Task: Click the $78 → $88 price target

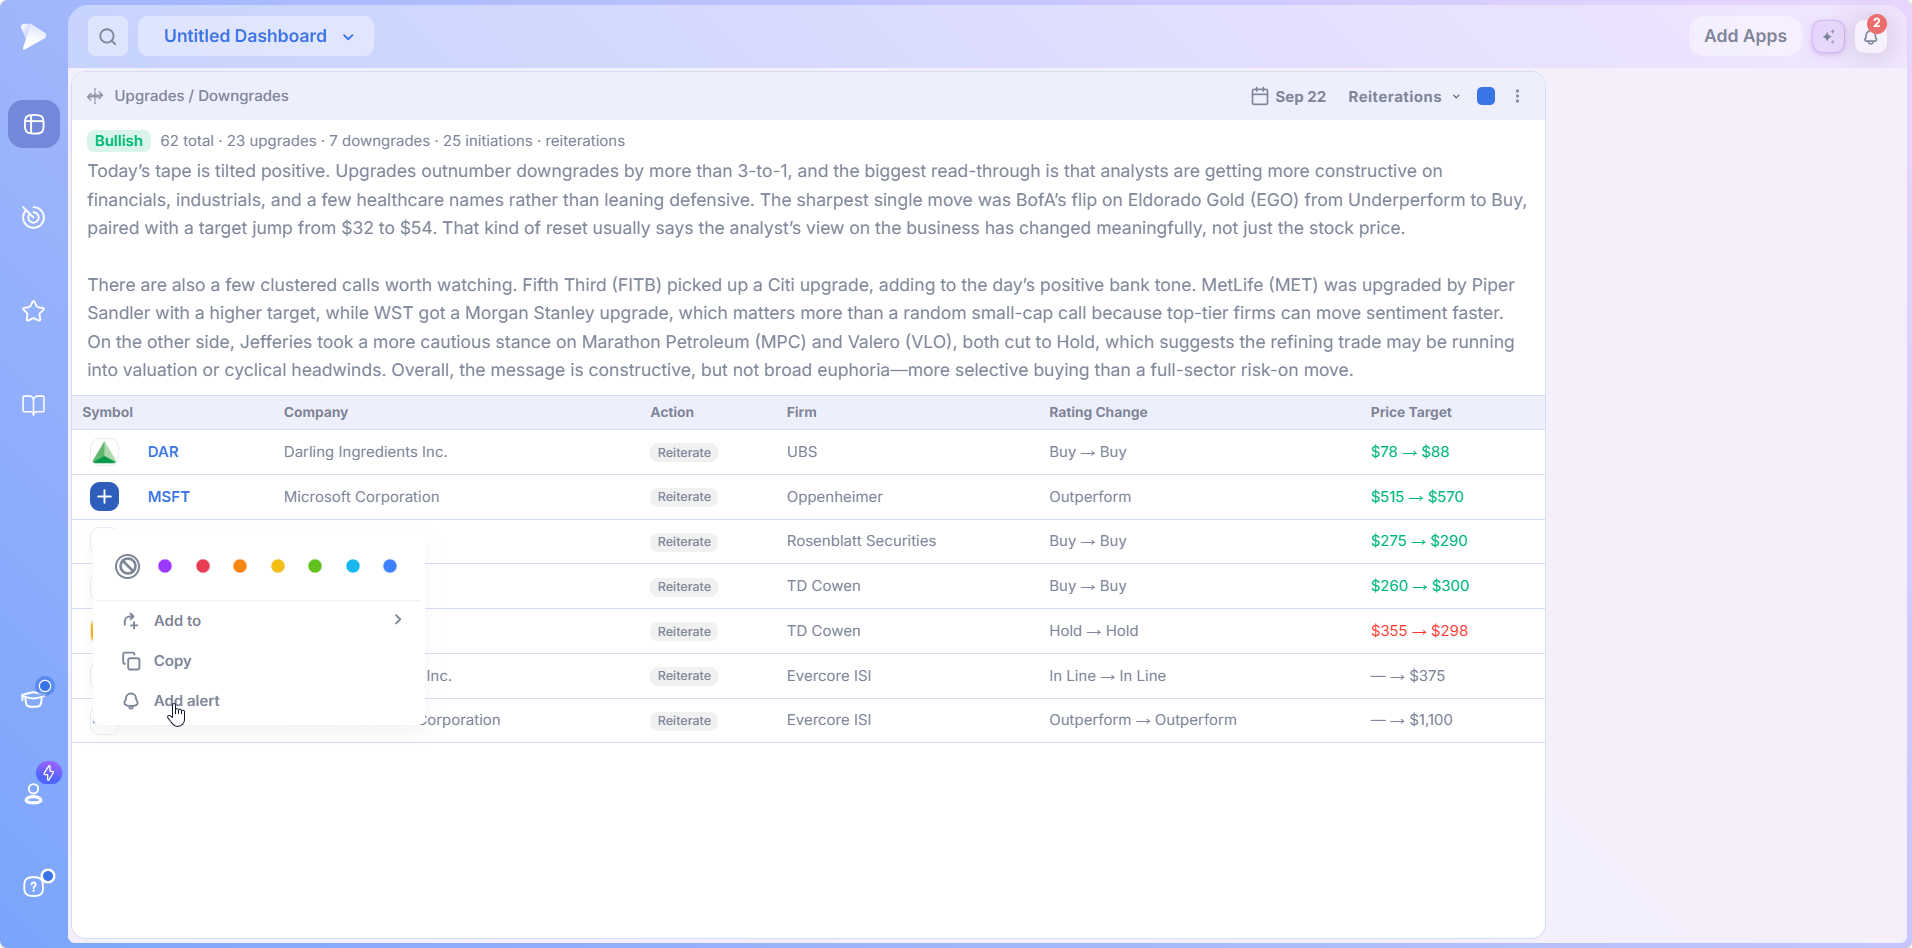Action: click(x=1410, y=452)
